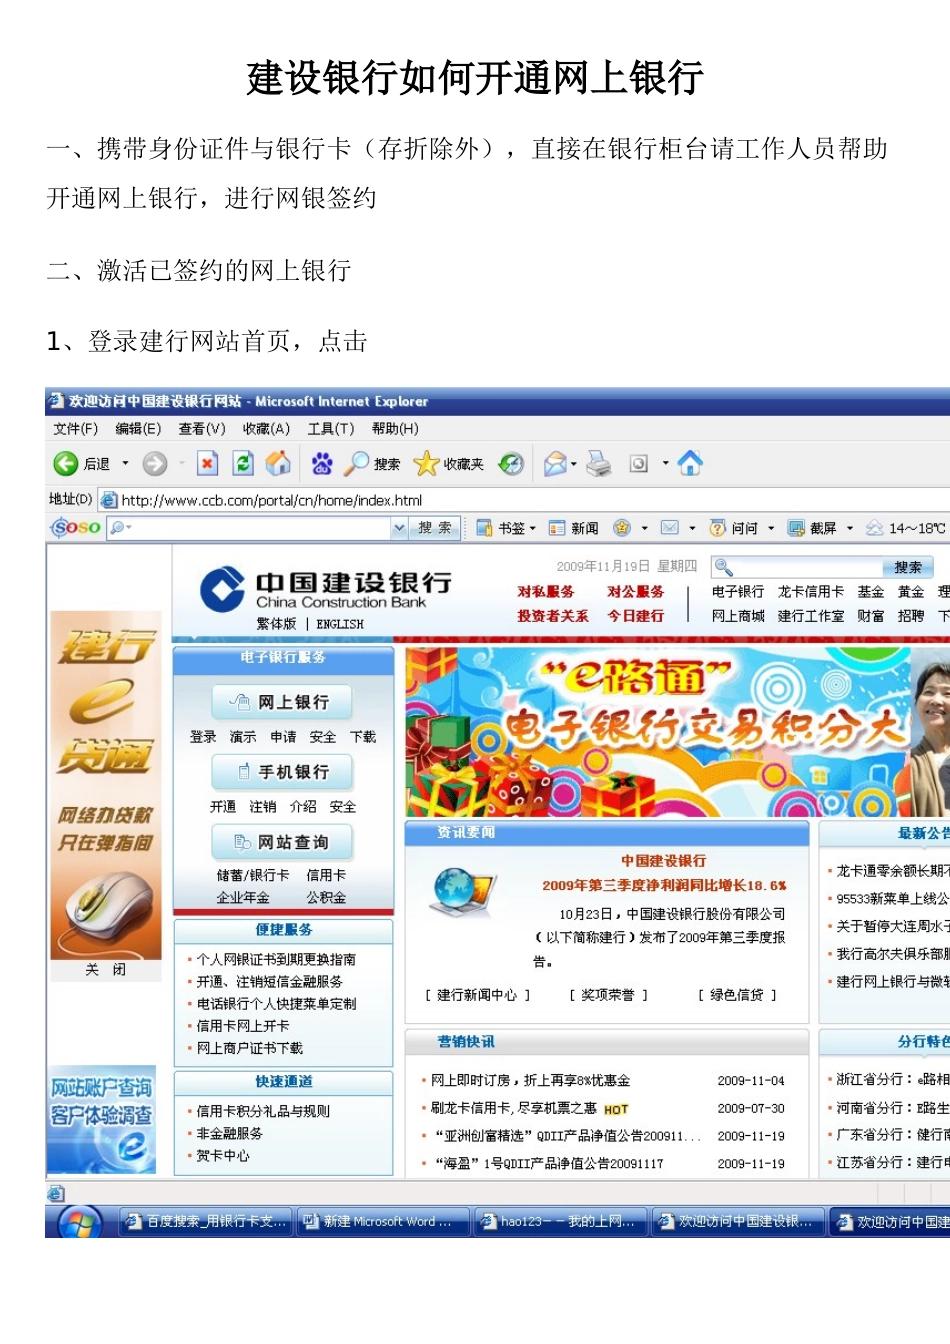Switch to hao123 taskbar window
This screenshot has width=950, height=1344.
tap(560, 1221)
